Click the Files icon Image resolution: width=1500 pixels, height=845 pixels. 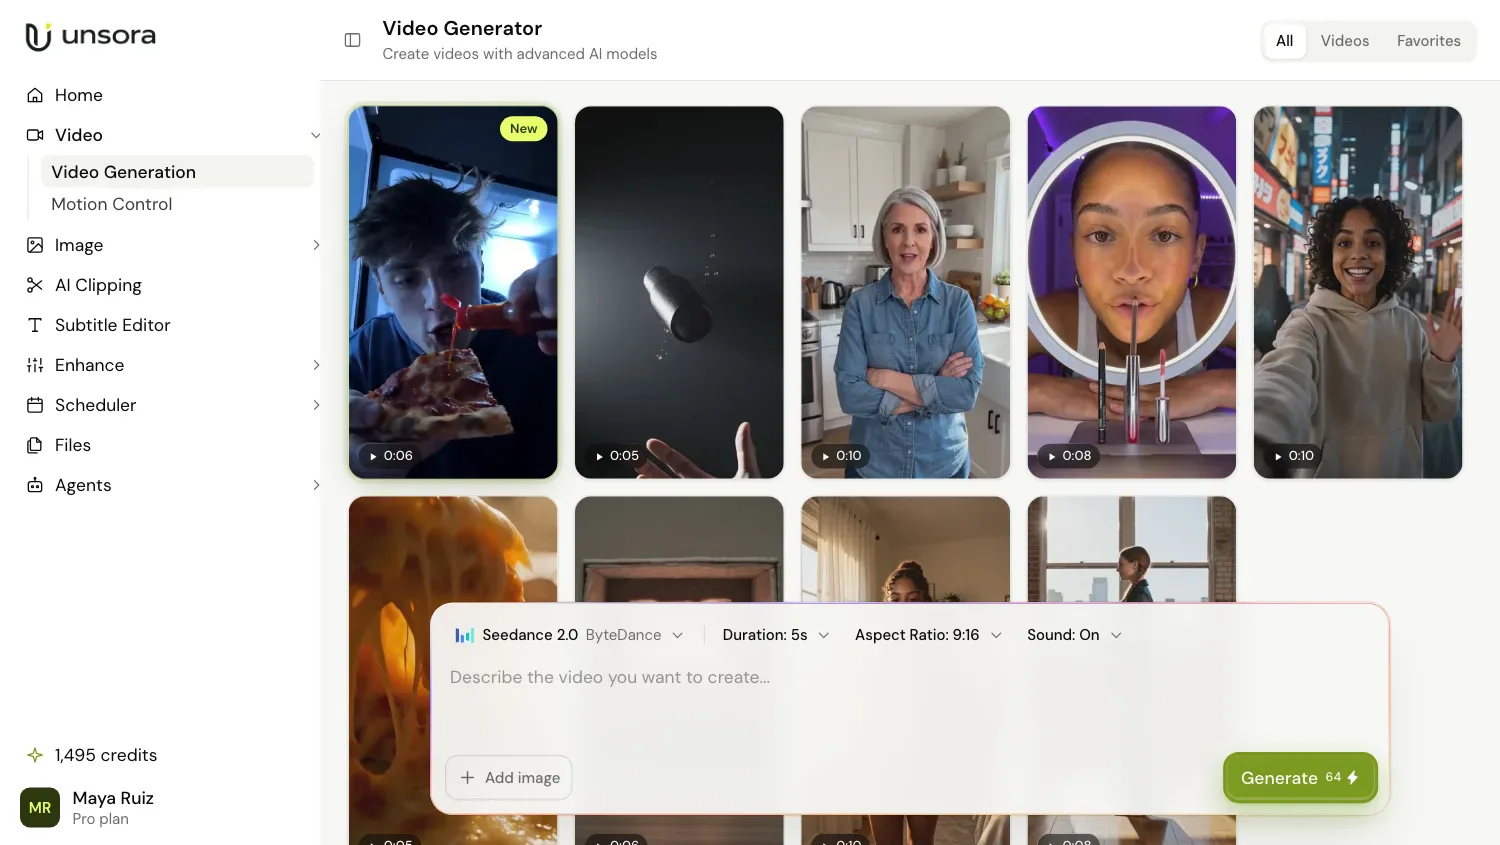[x=35, y=445]
